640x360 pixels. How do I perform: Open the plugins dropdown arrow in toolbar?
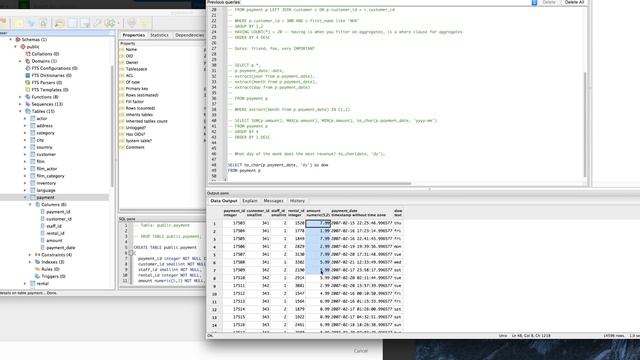click(x=119, y=23)
